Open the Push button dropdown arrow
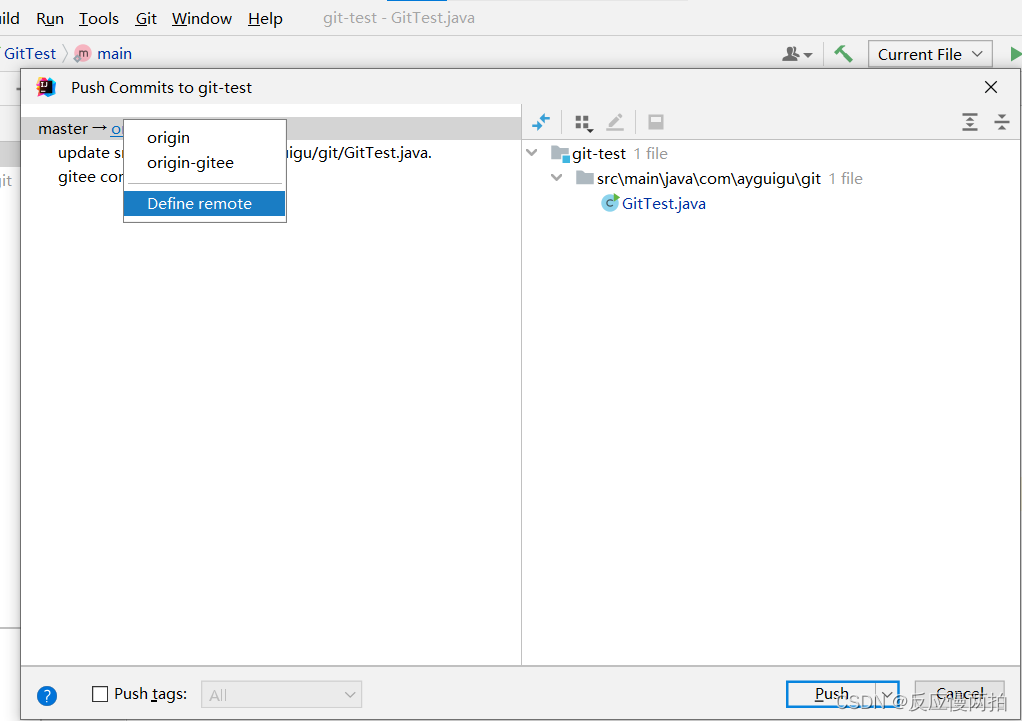This screenshot has width=1022, height=721. (888, 693)
